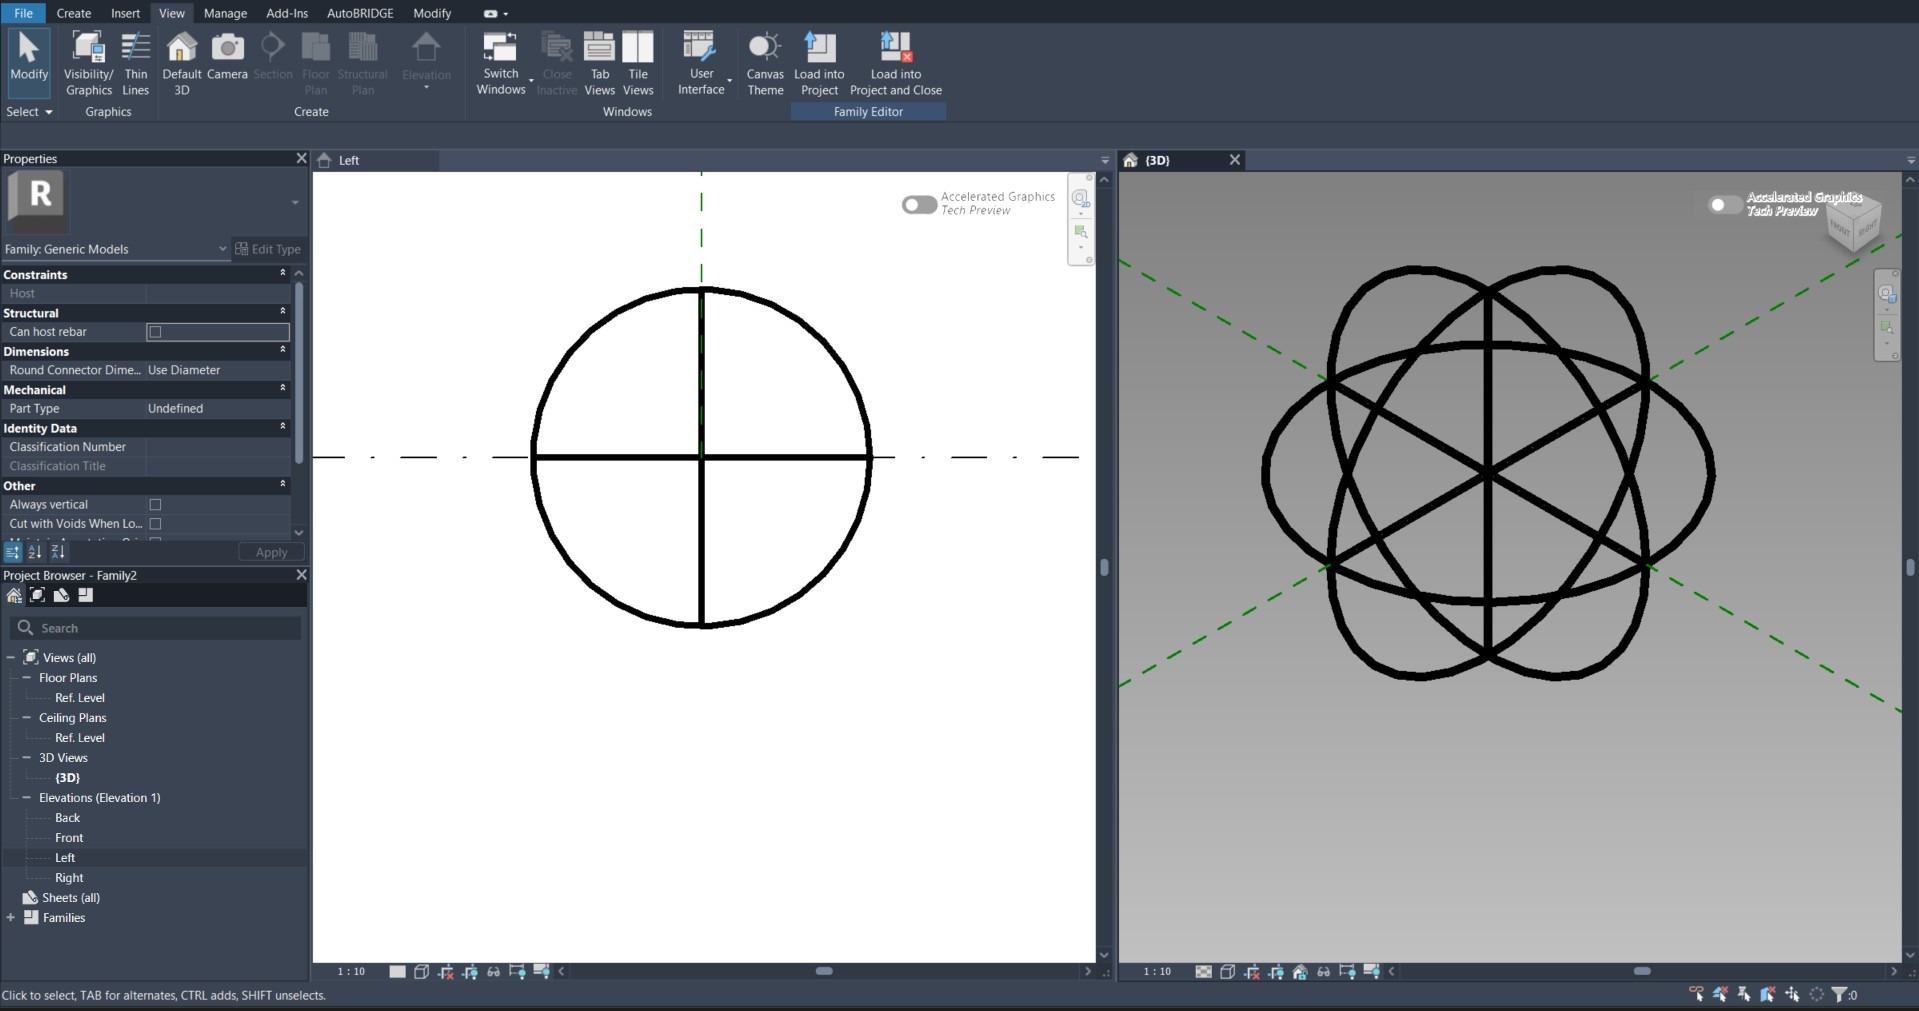Toggle Accelerated Graphics in the Left view
This screenshot has height=1011, width=1919.
click(x=918, y=204)
